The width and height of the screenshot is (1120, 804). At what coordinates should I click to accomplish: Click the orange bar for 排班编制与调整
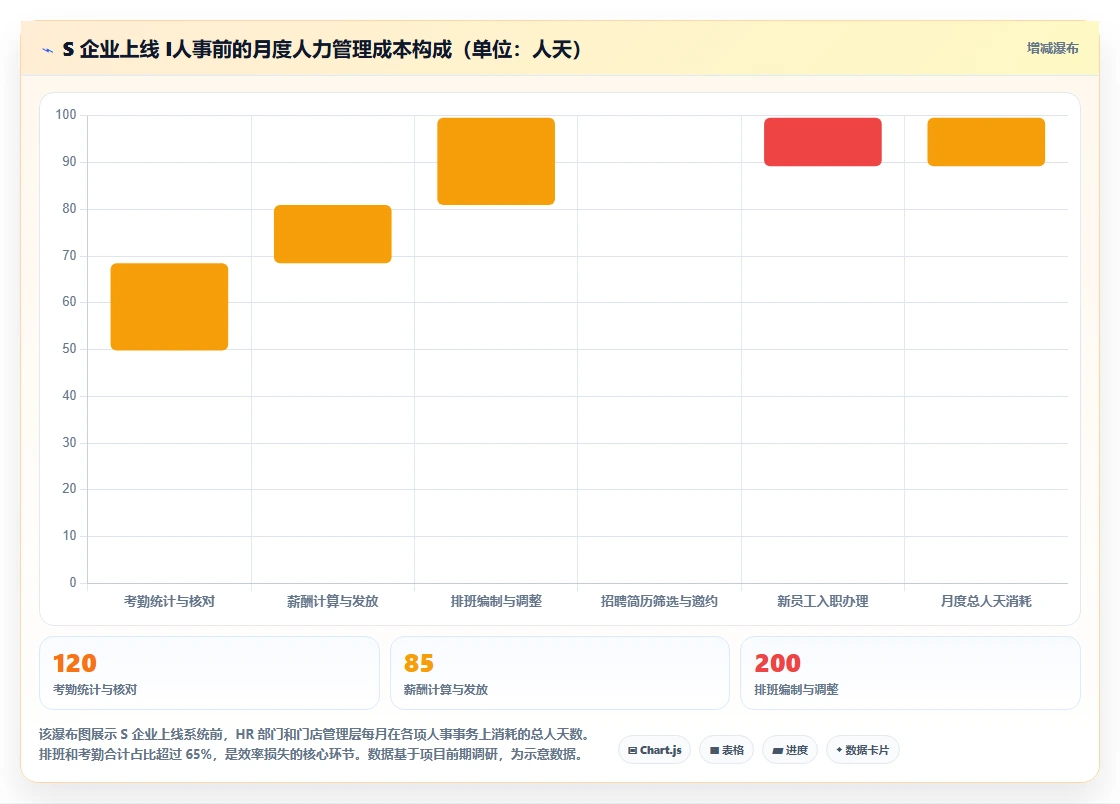point(496,161)
